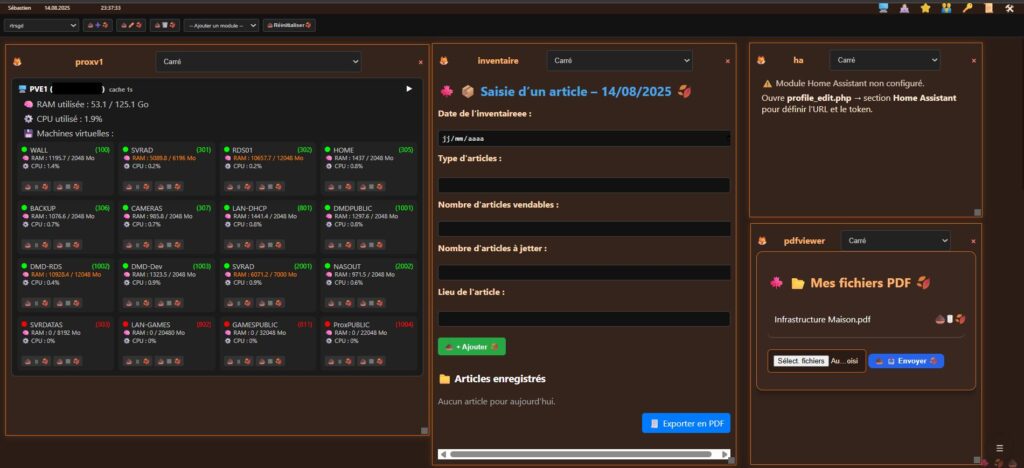
Task: Open the 'Ajouter un module' dropdown
Action: 221,25
